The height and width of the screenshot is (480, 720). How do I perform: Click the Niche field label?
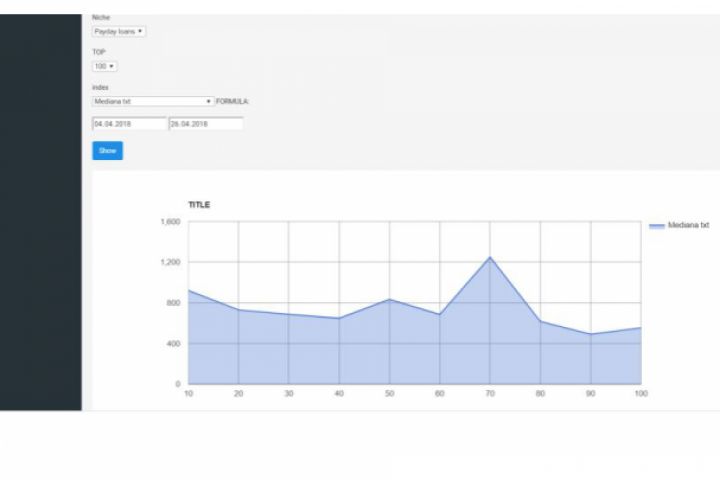click(101, 17)
